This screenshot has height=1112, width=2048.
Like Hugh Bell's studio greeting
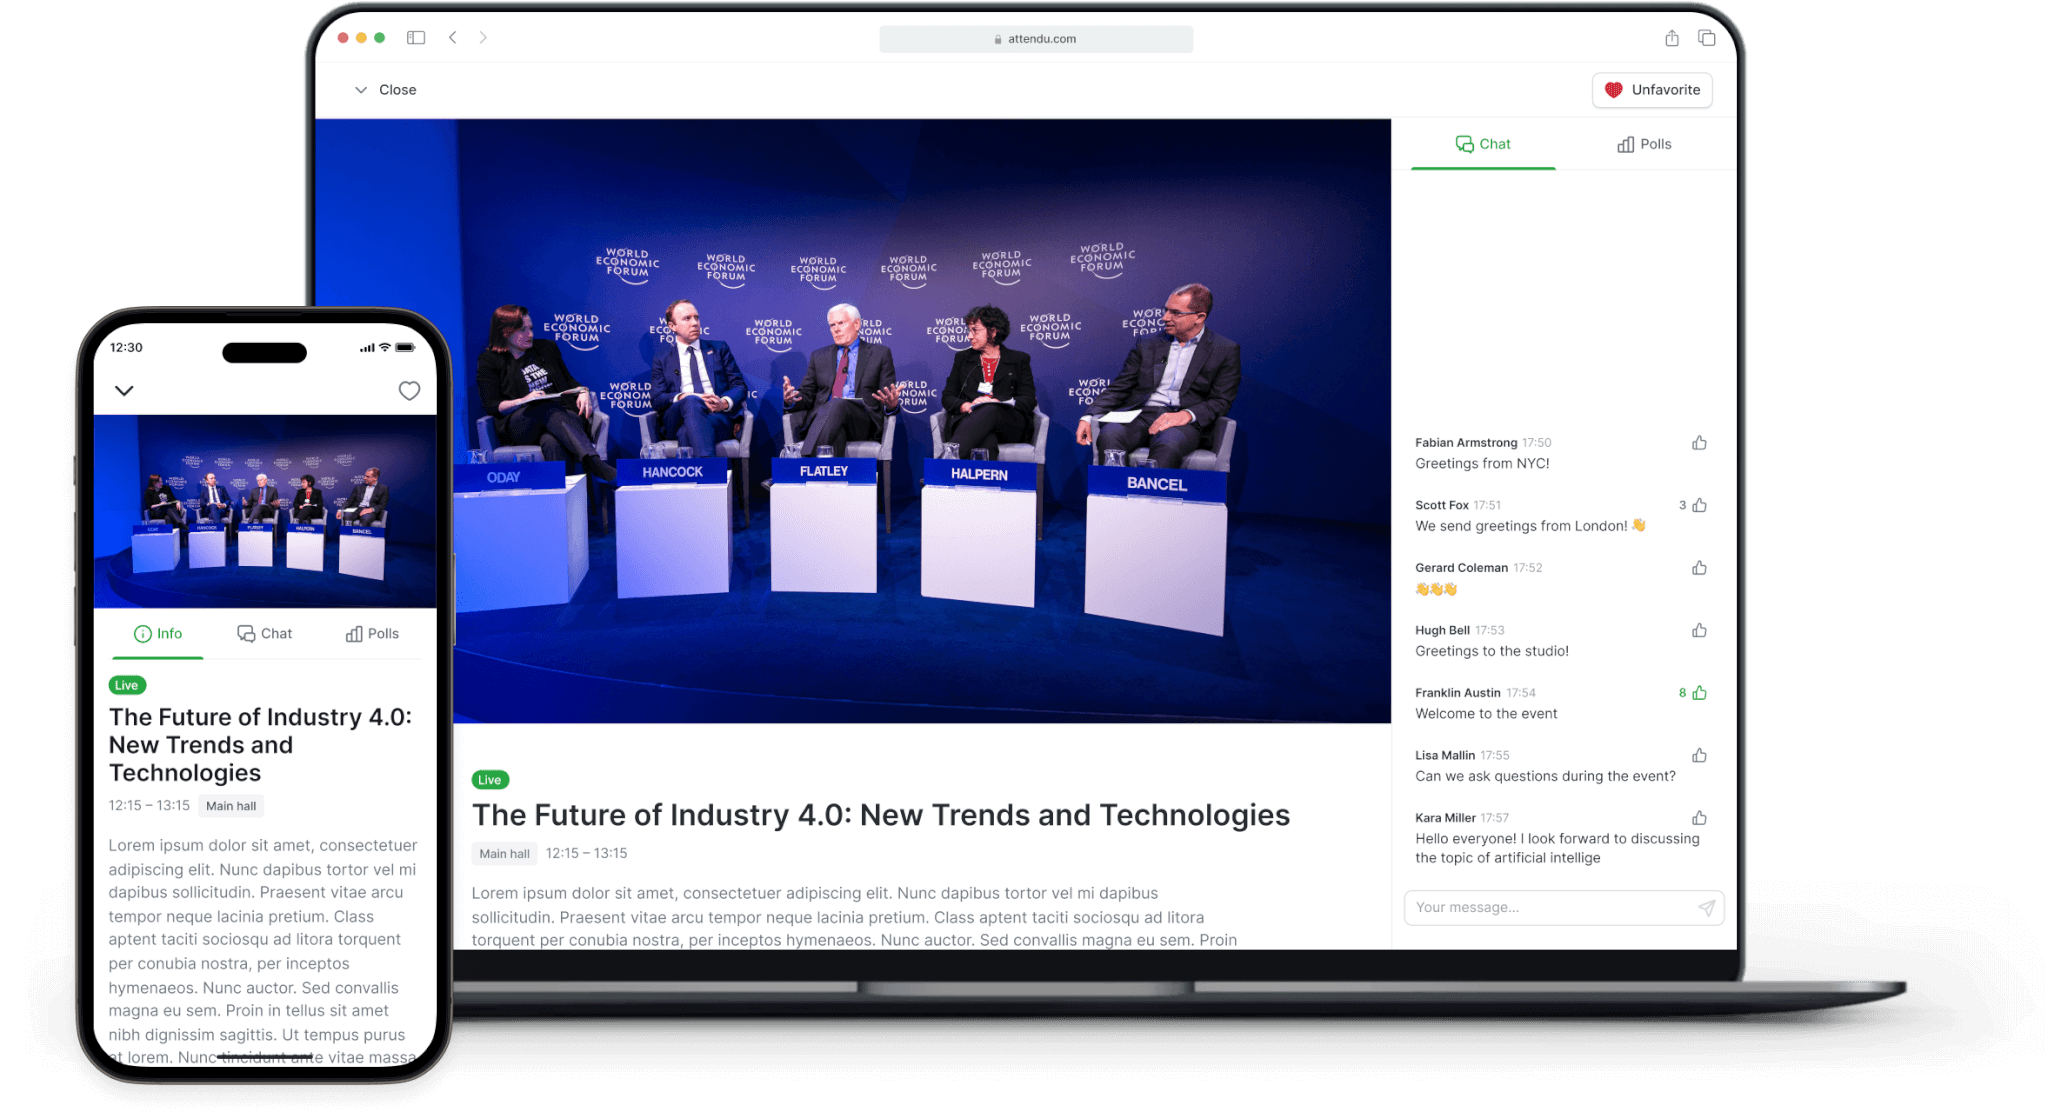coord(1699,630)
